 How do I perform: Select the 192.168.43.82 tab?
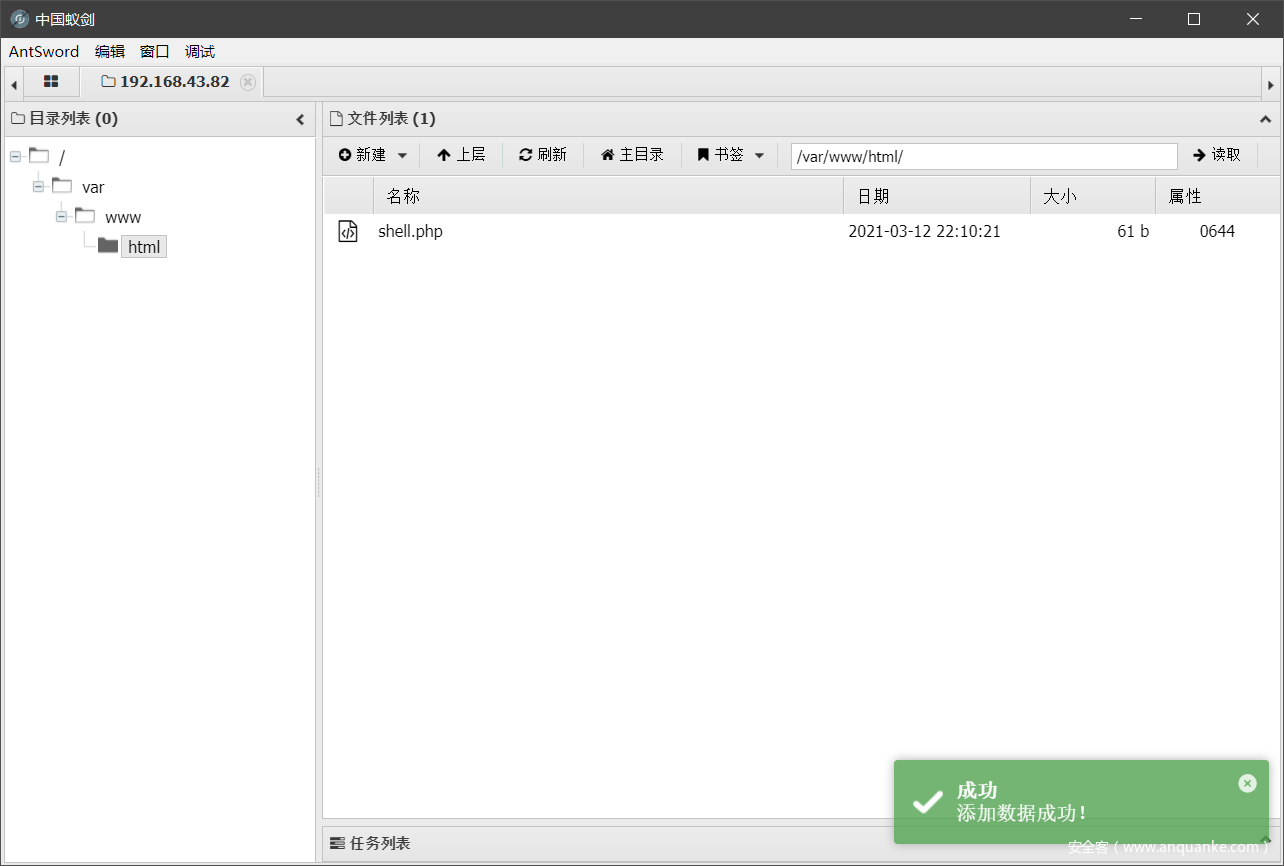click(175, 82)
